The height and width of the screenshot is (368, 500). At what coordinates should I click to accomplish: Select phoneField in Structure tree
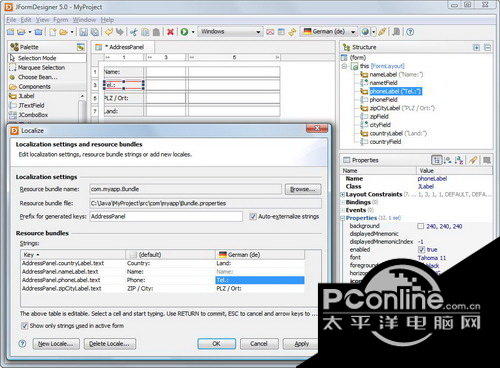point(383,100)
